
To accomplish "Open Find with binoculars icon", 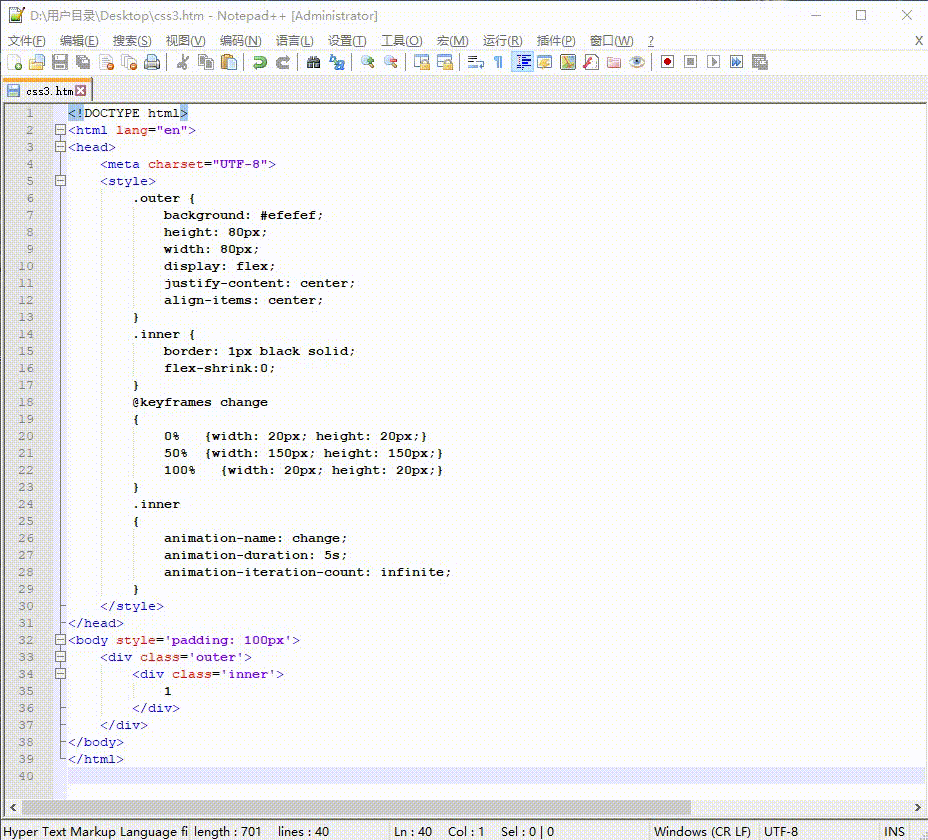I will coord(314,62).
